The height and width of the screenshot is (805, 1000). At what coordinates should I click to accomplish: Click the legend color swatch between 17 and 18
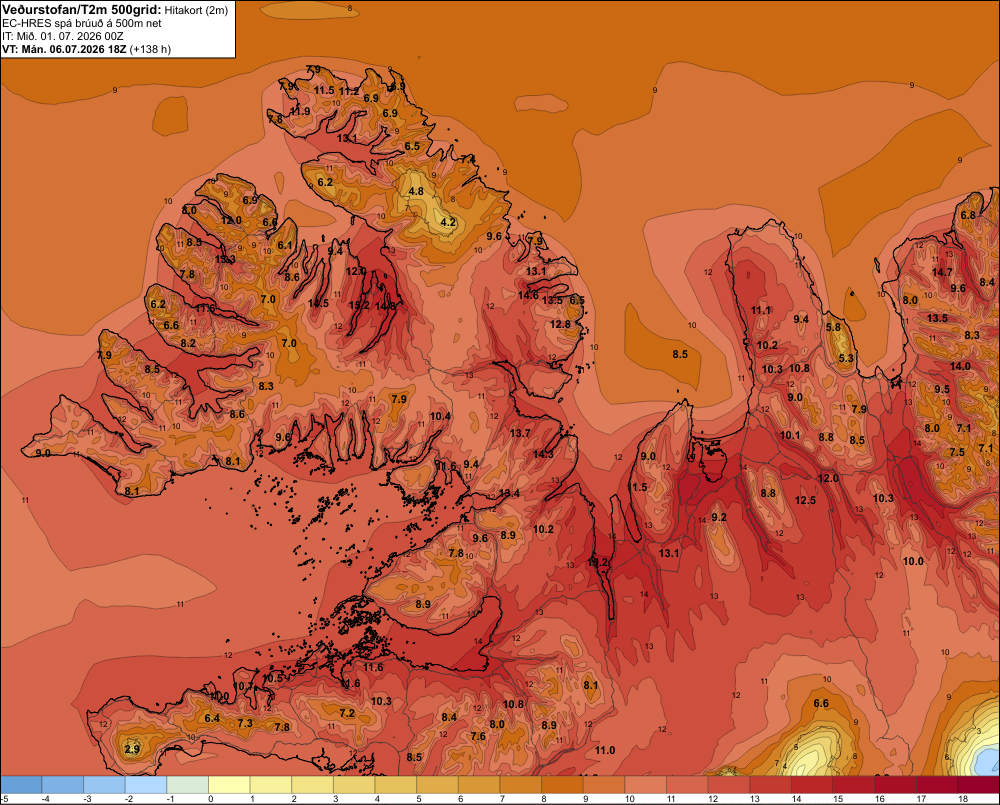pos(938,785)
